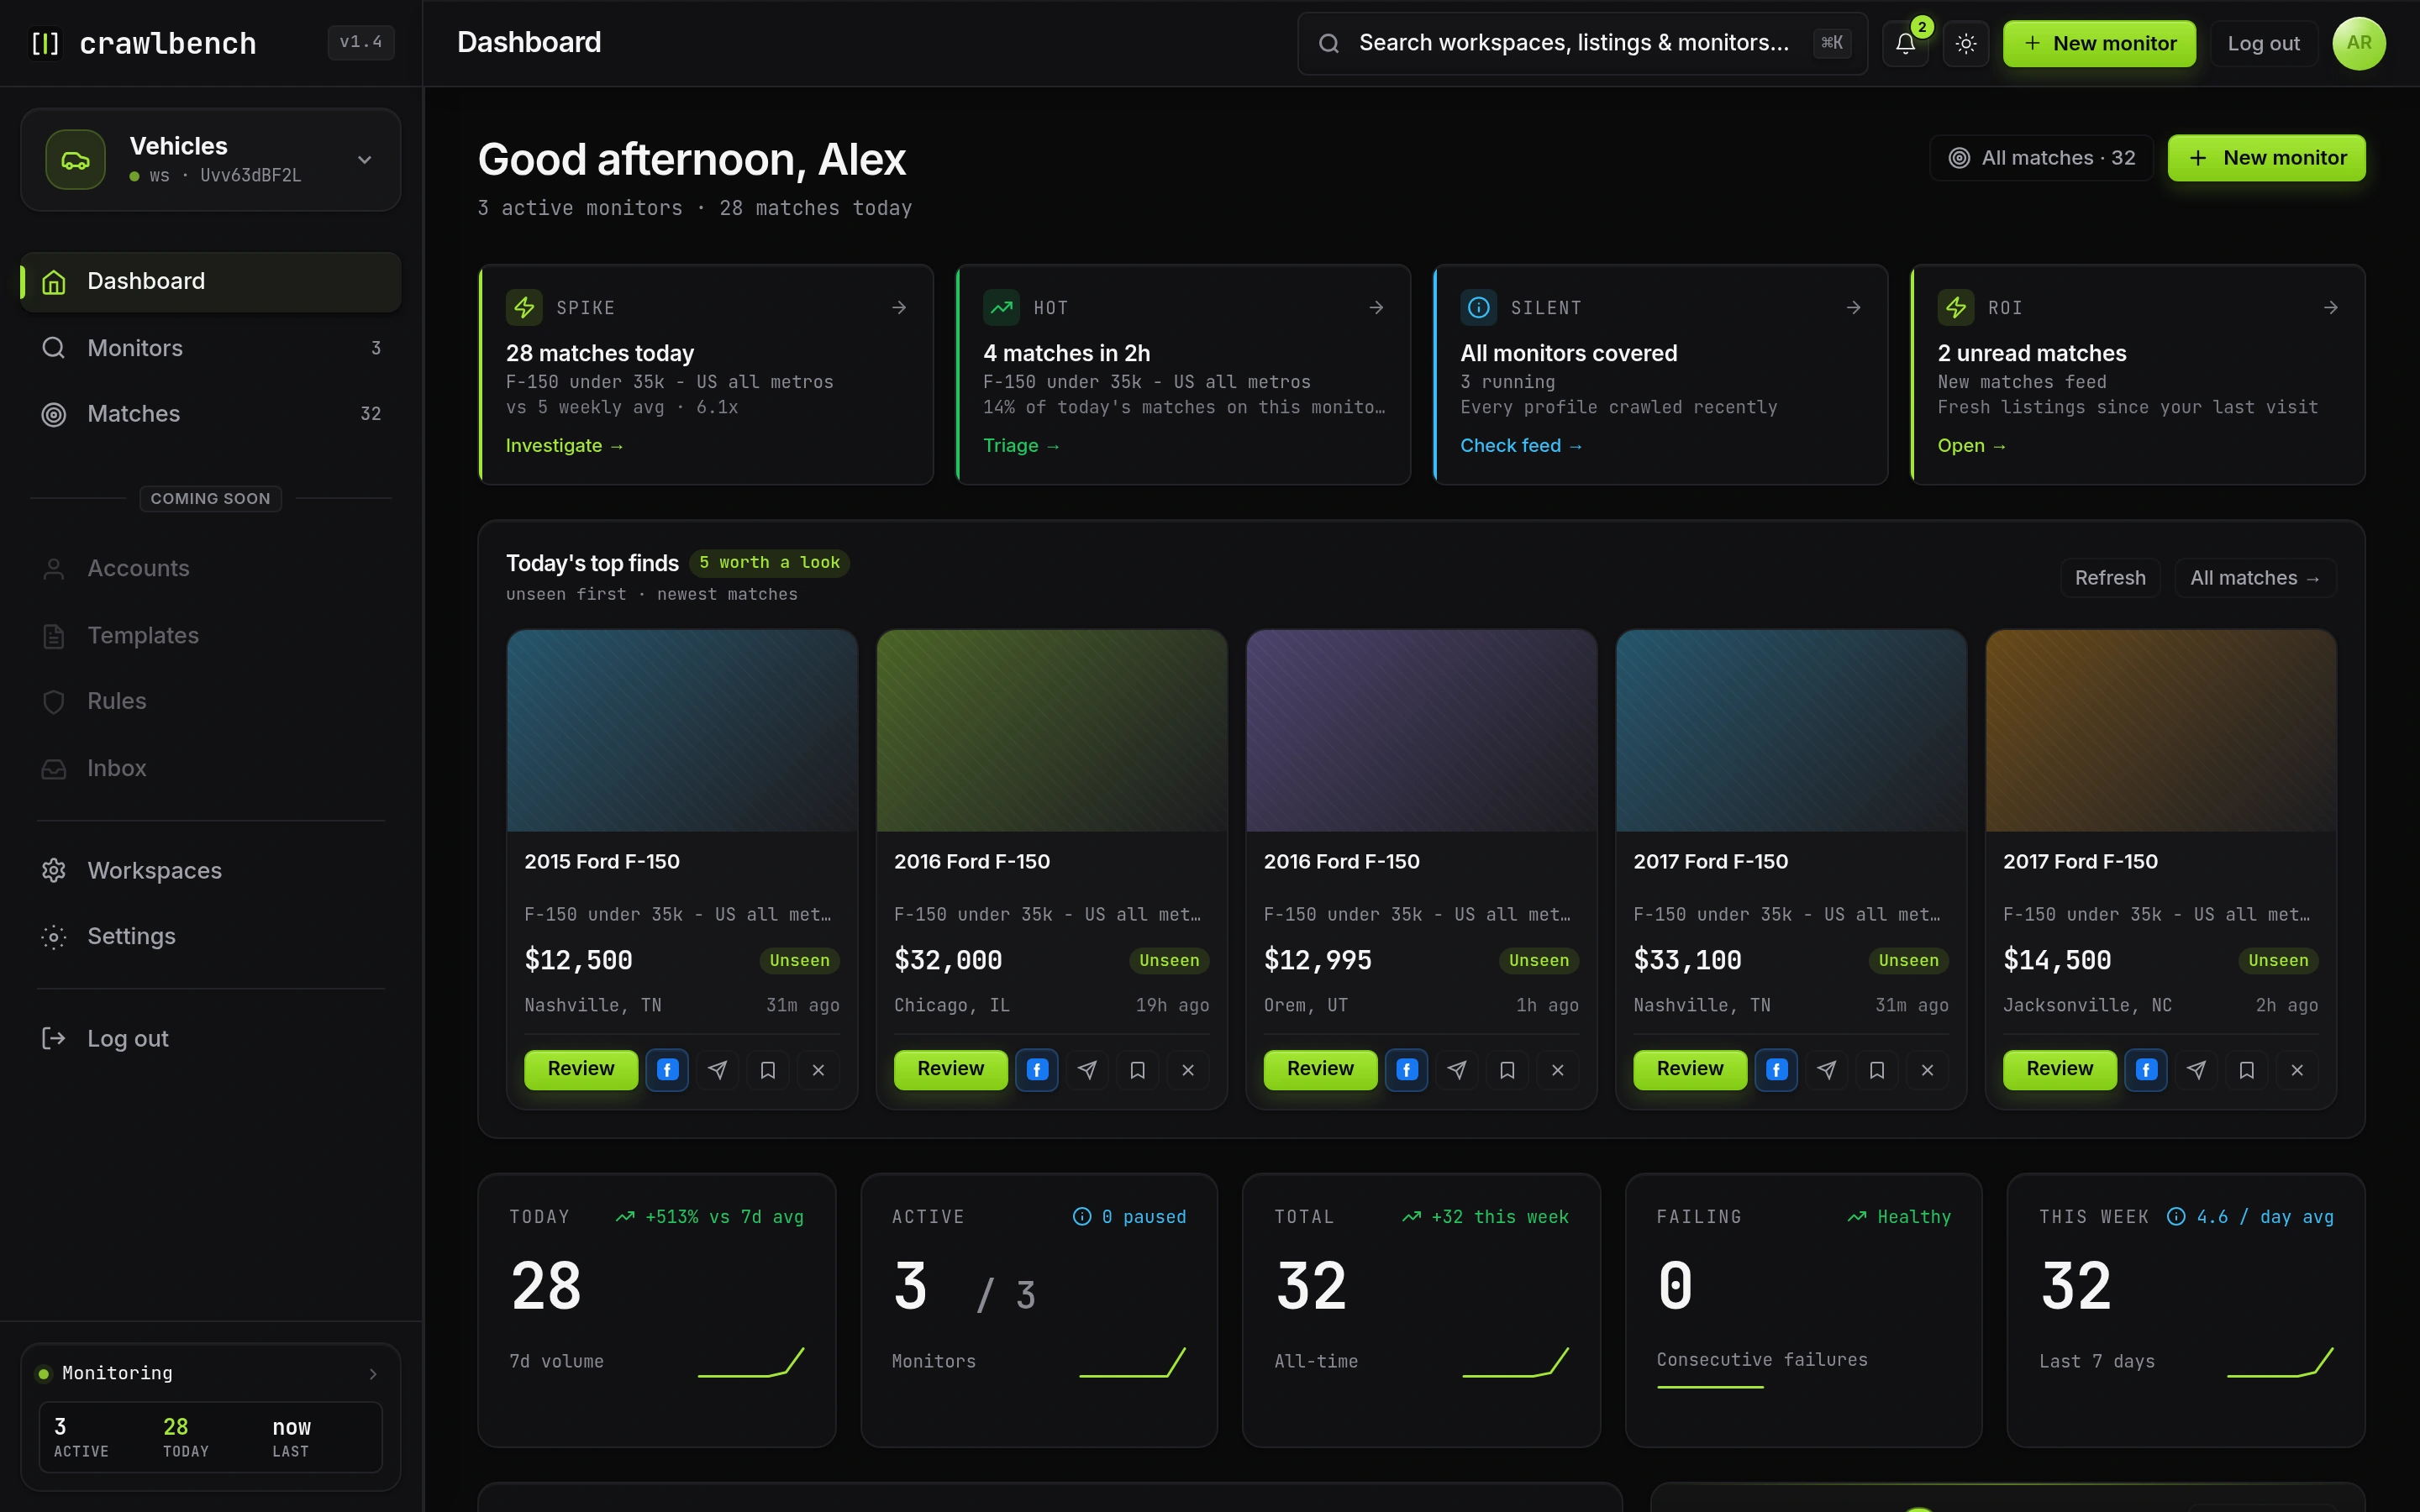Screen dimensions: 2420x1512
Task: Open Workspaces in sidebar
Action: [x=211, y=870]
